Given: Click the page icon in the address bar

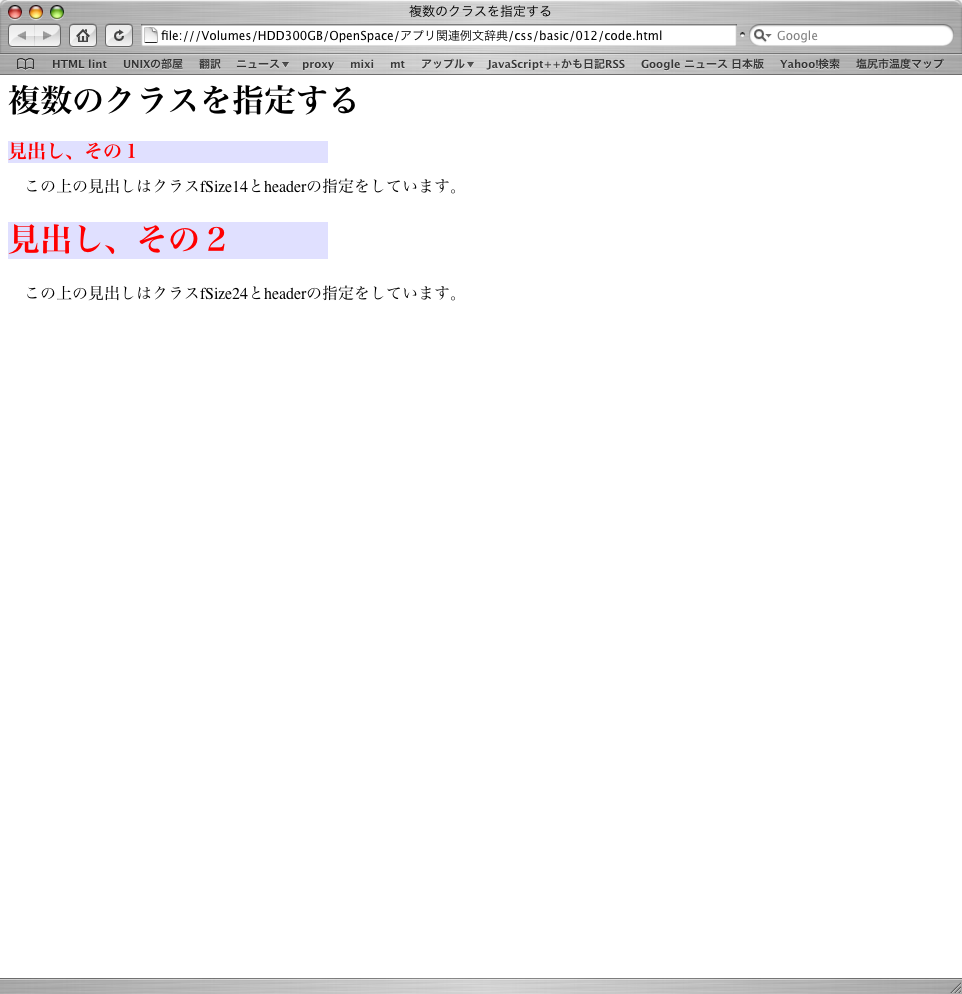Looking at the screenshot, I should point(151,36).
